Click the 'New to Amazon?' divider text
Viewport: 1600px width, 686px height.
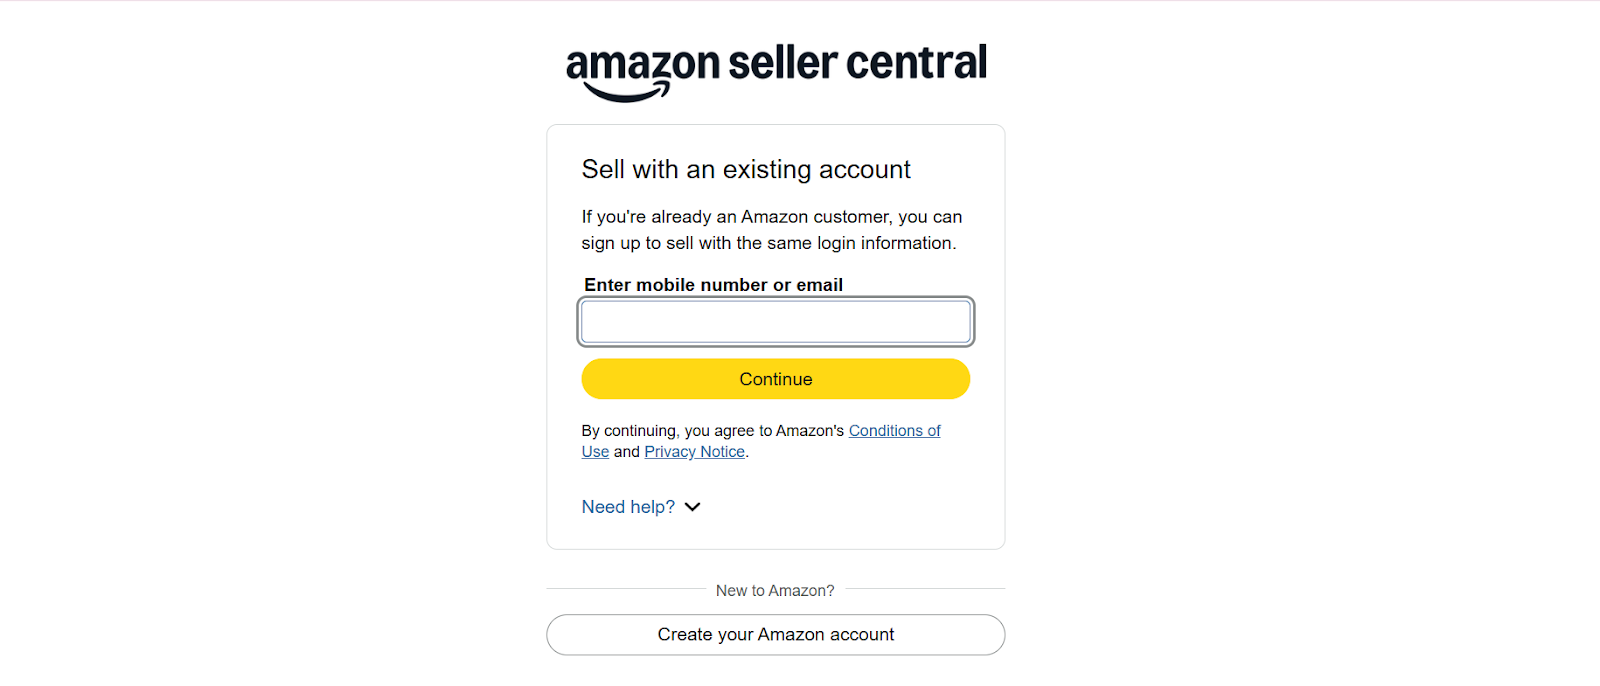tap(775, 591)
